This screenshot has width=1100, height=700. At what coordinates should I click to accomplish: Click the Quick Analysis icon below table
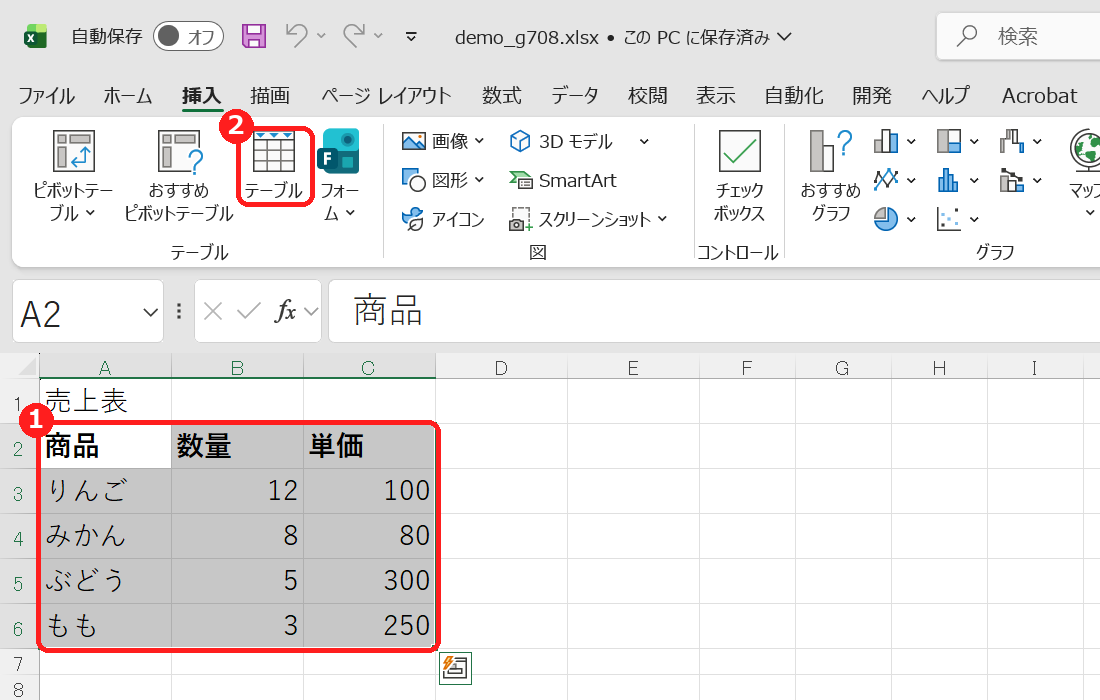tap(455, 668)
